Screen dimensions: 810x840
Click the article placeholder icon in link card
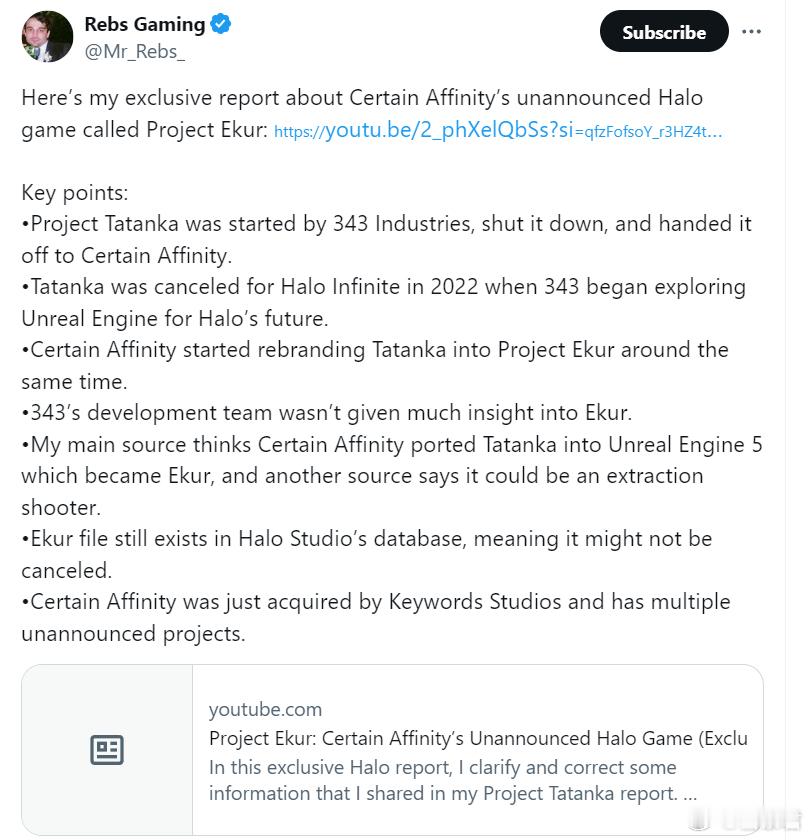pos(107,749)
